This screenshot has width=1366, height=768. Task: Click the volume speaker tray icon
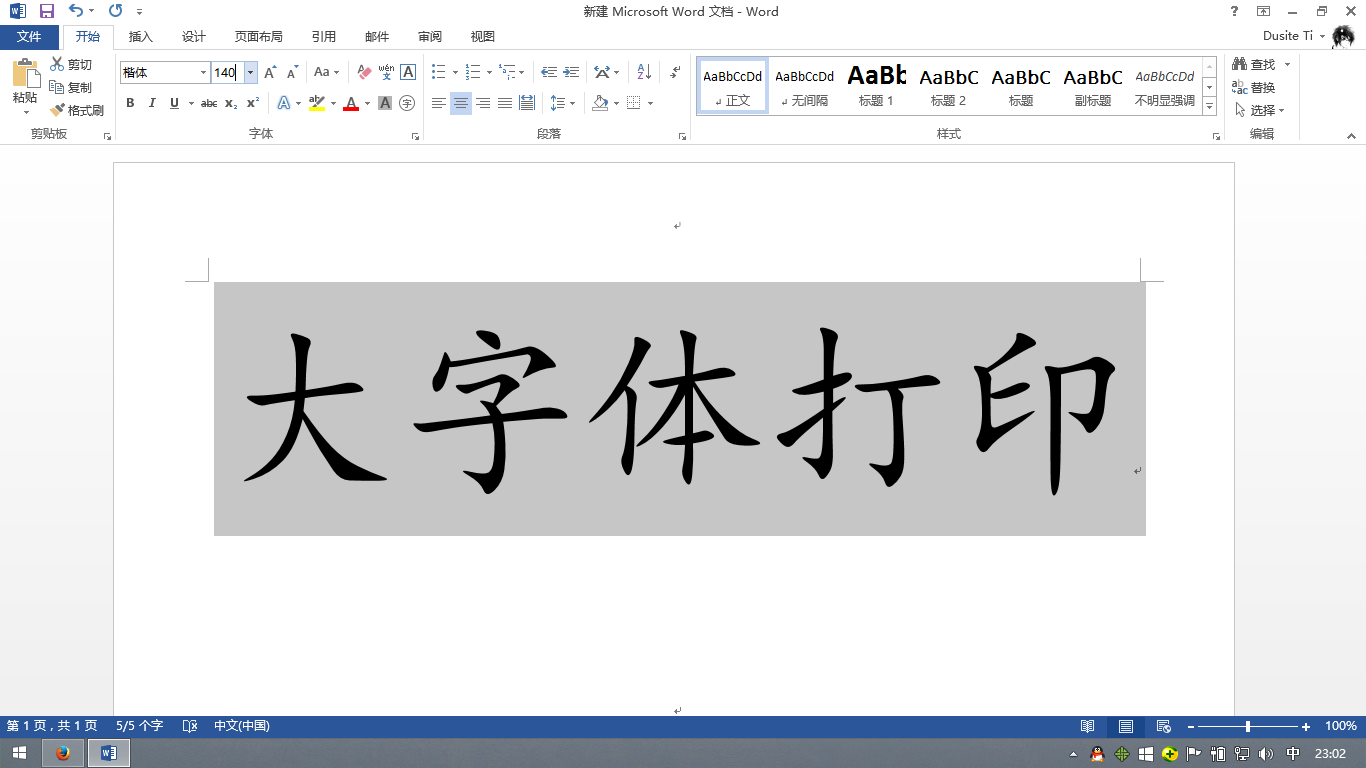click(x=1266, y=754)
